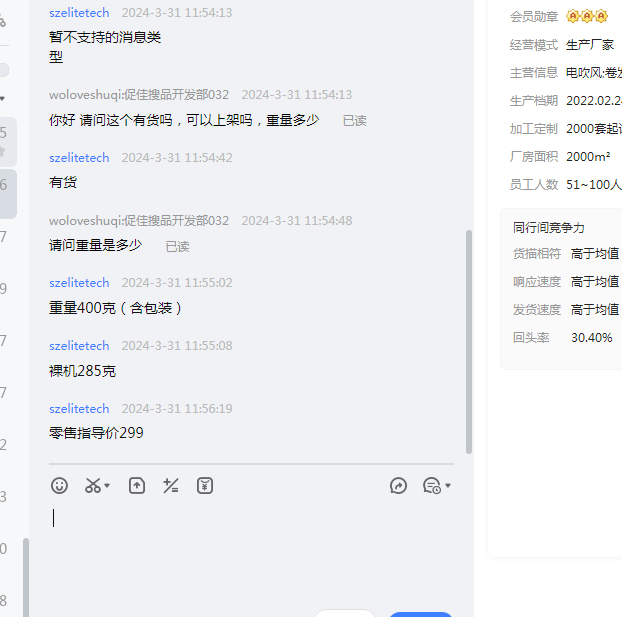Click the yuan price quote icon
The width and height of the screenshot is (622, 617).
click(x=205, y=486)
